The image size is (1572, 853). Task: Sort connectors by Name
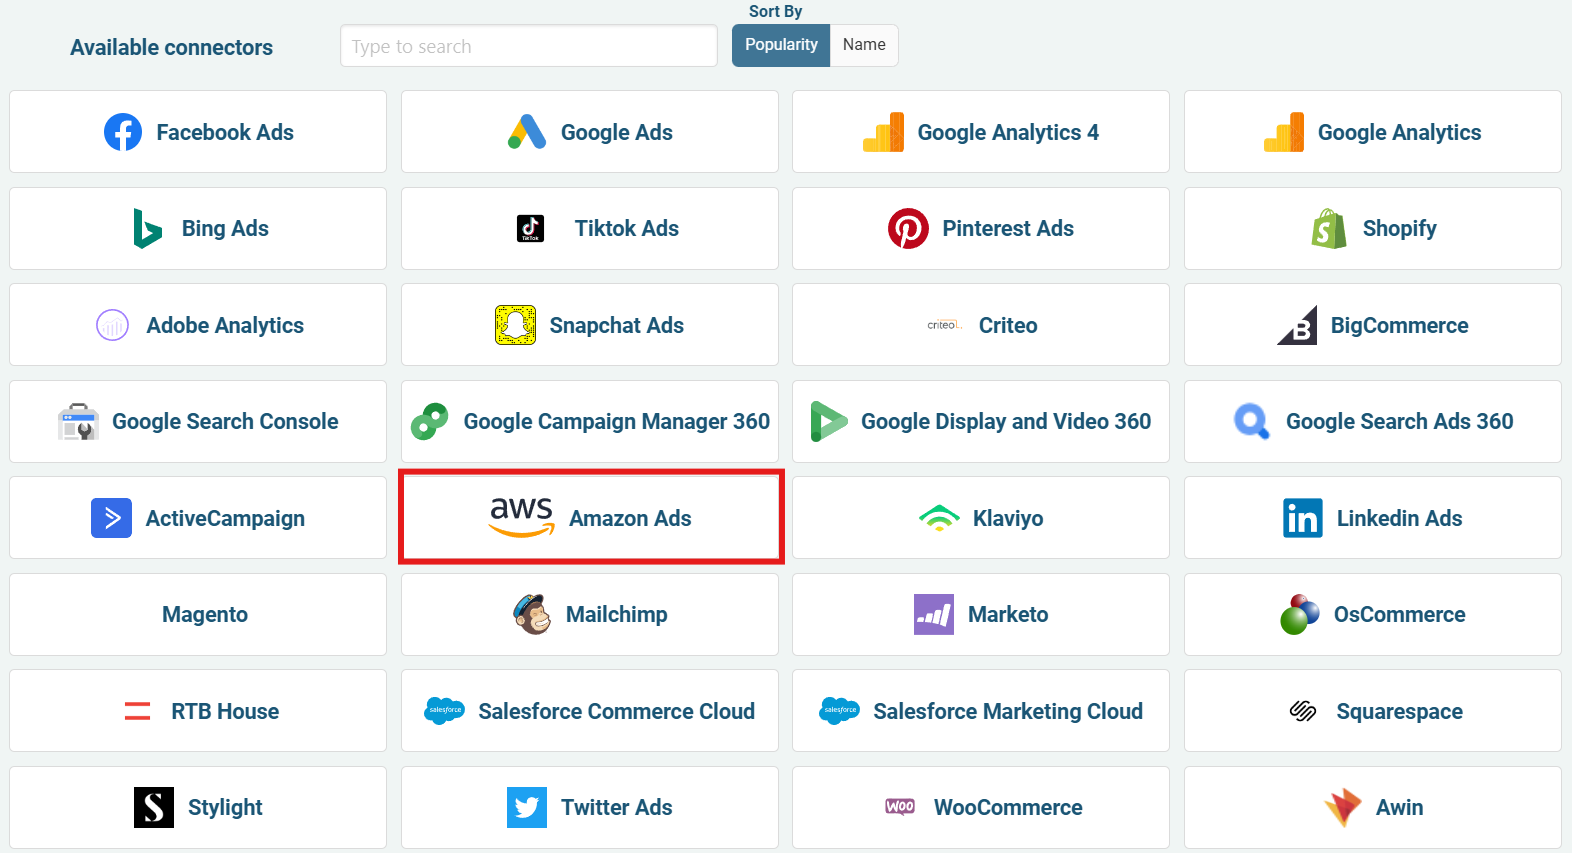(864, 46)
